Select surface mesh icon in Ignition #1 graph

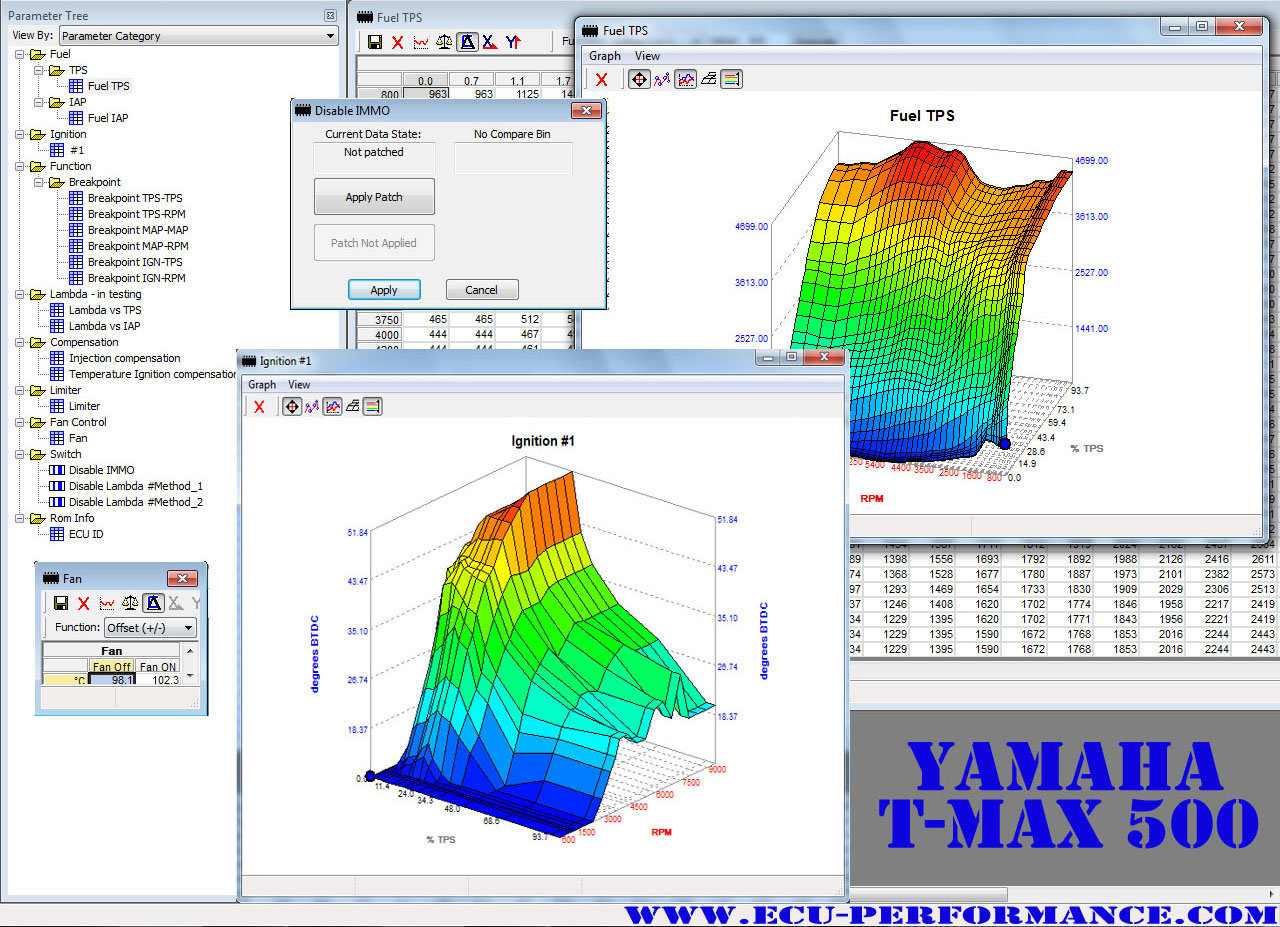353,406
